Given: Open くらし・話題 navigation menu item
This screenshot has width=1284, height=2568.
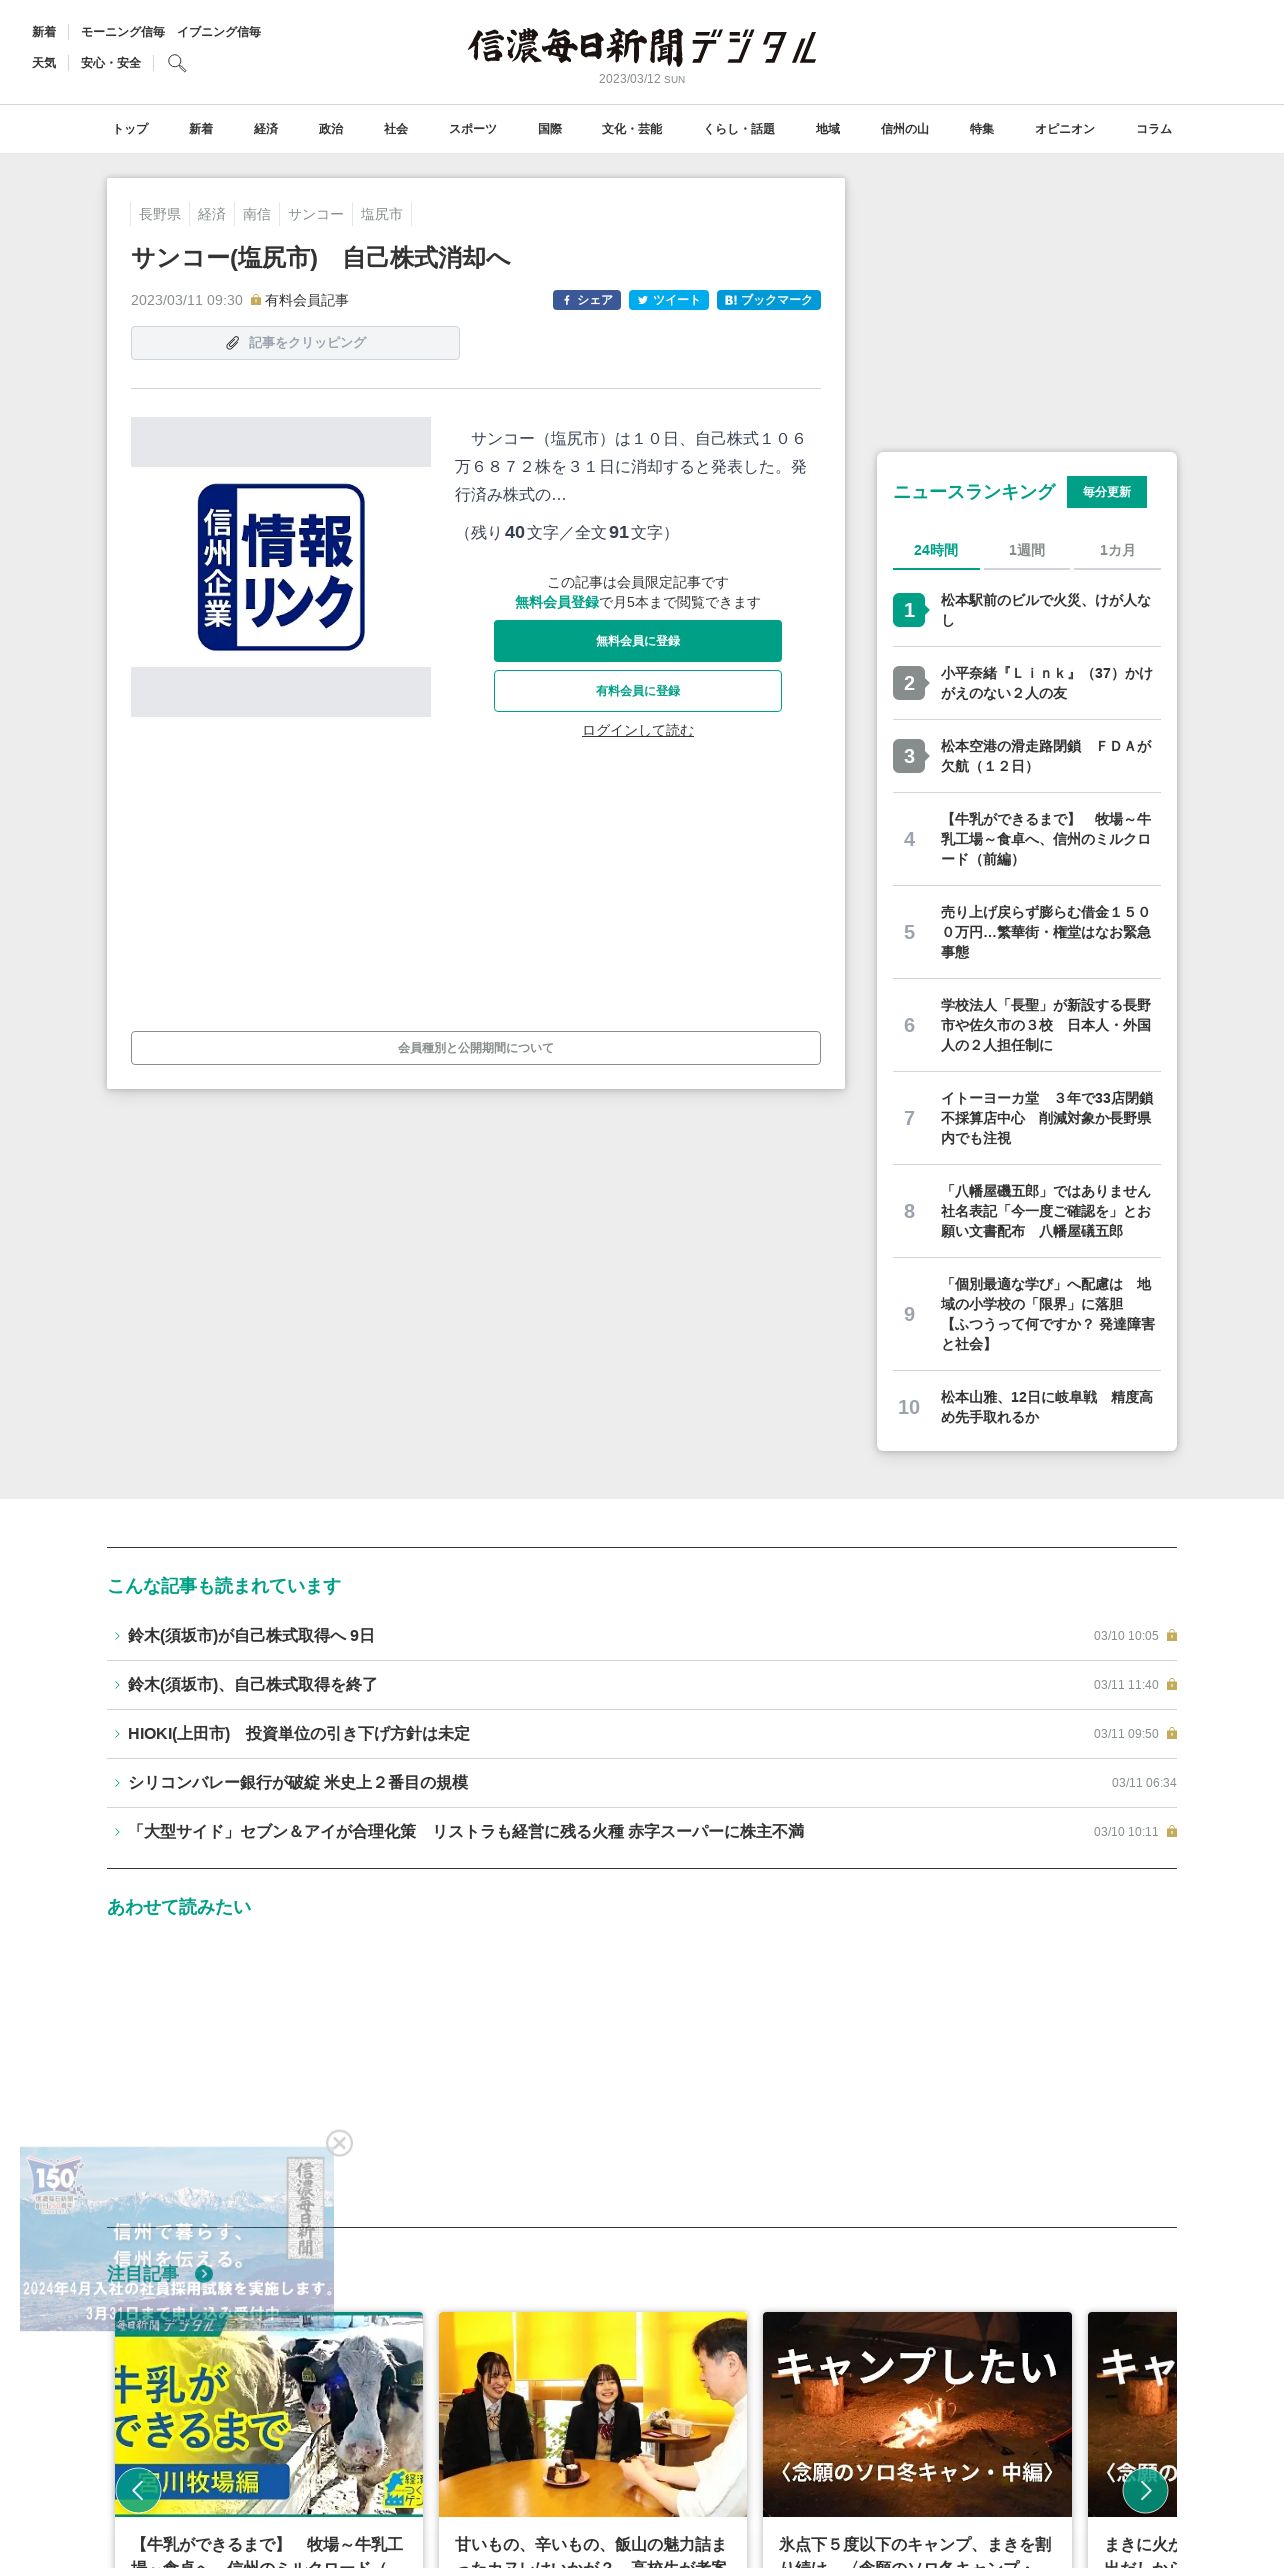Looking at the screenshot, I should pos(739,129).
